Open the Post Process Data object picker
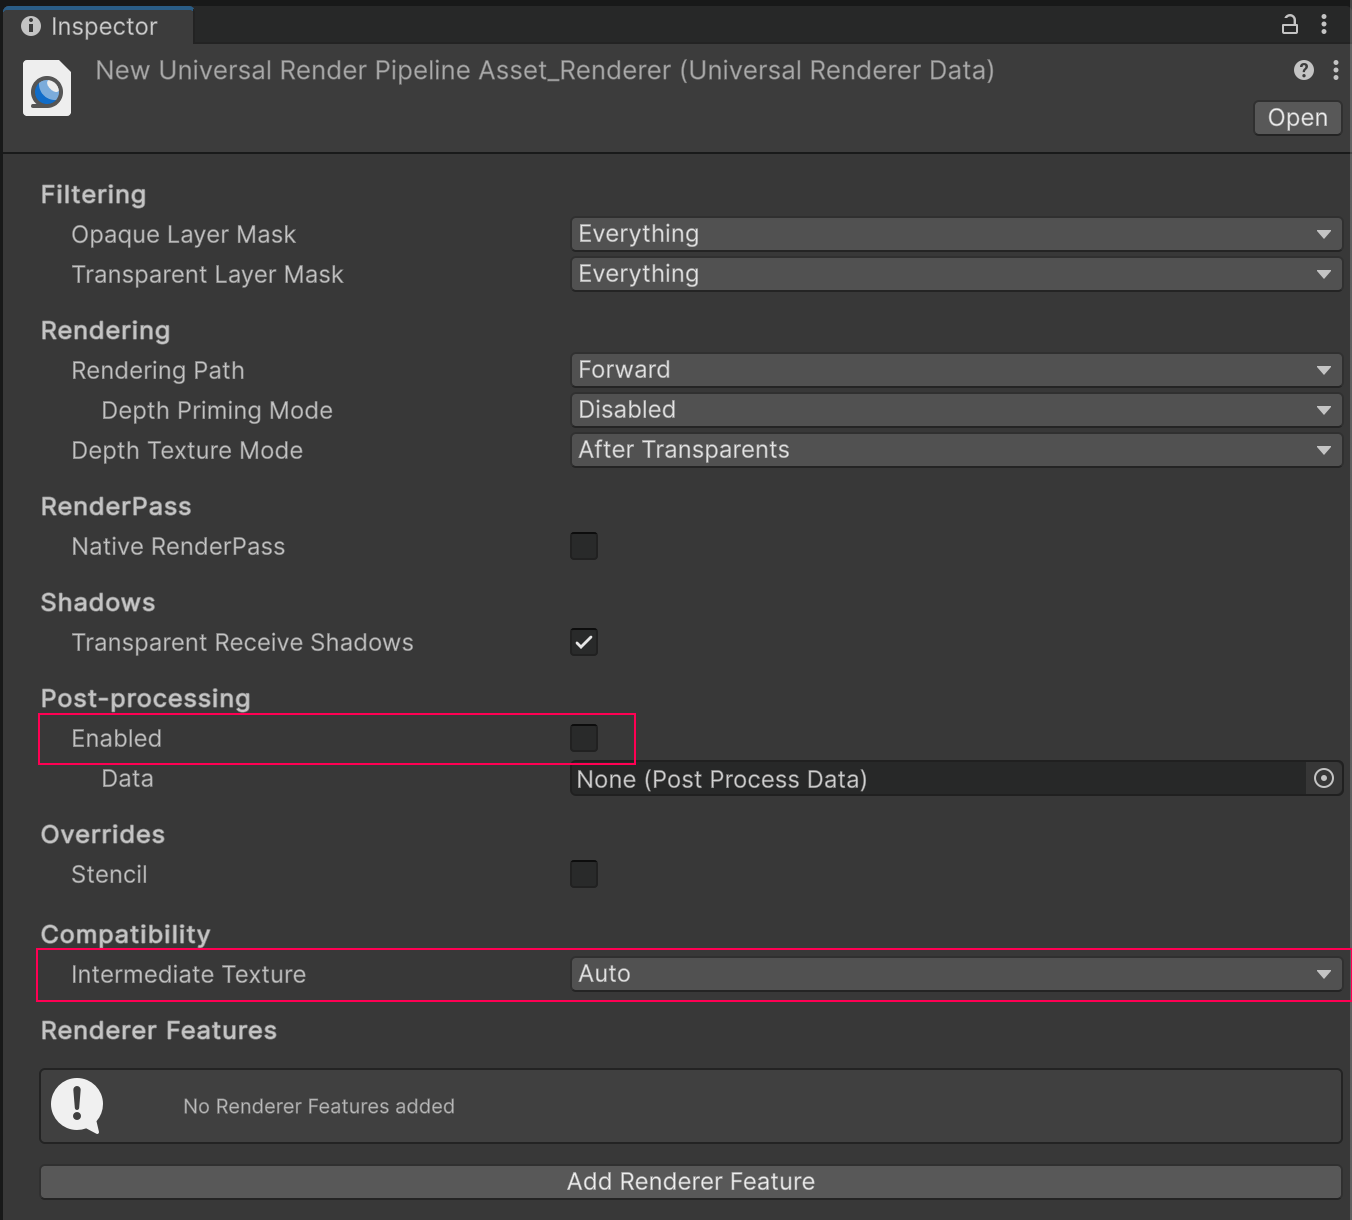 (1324, 778)
